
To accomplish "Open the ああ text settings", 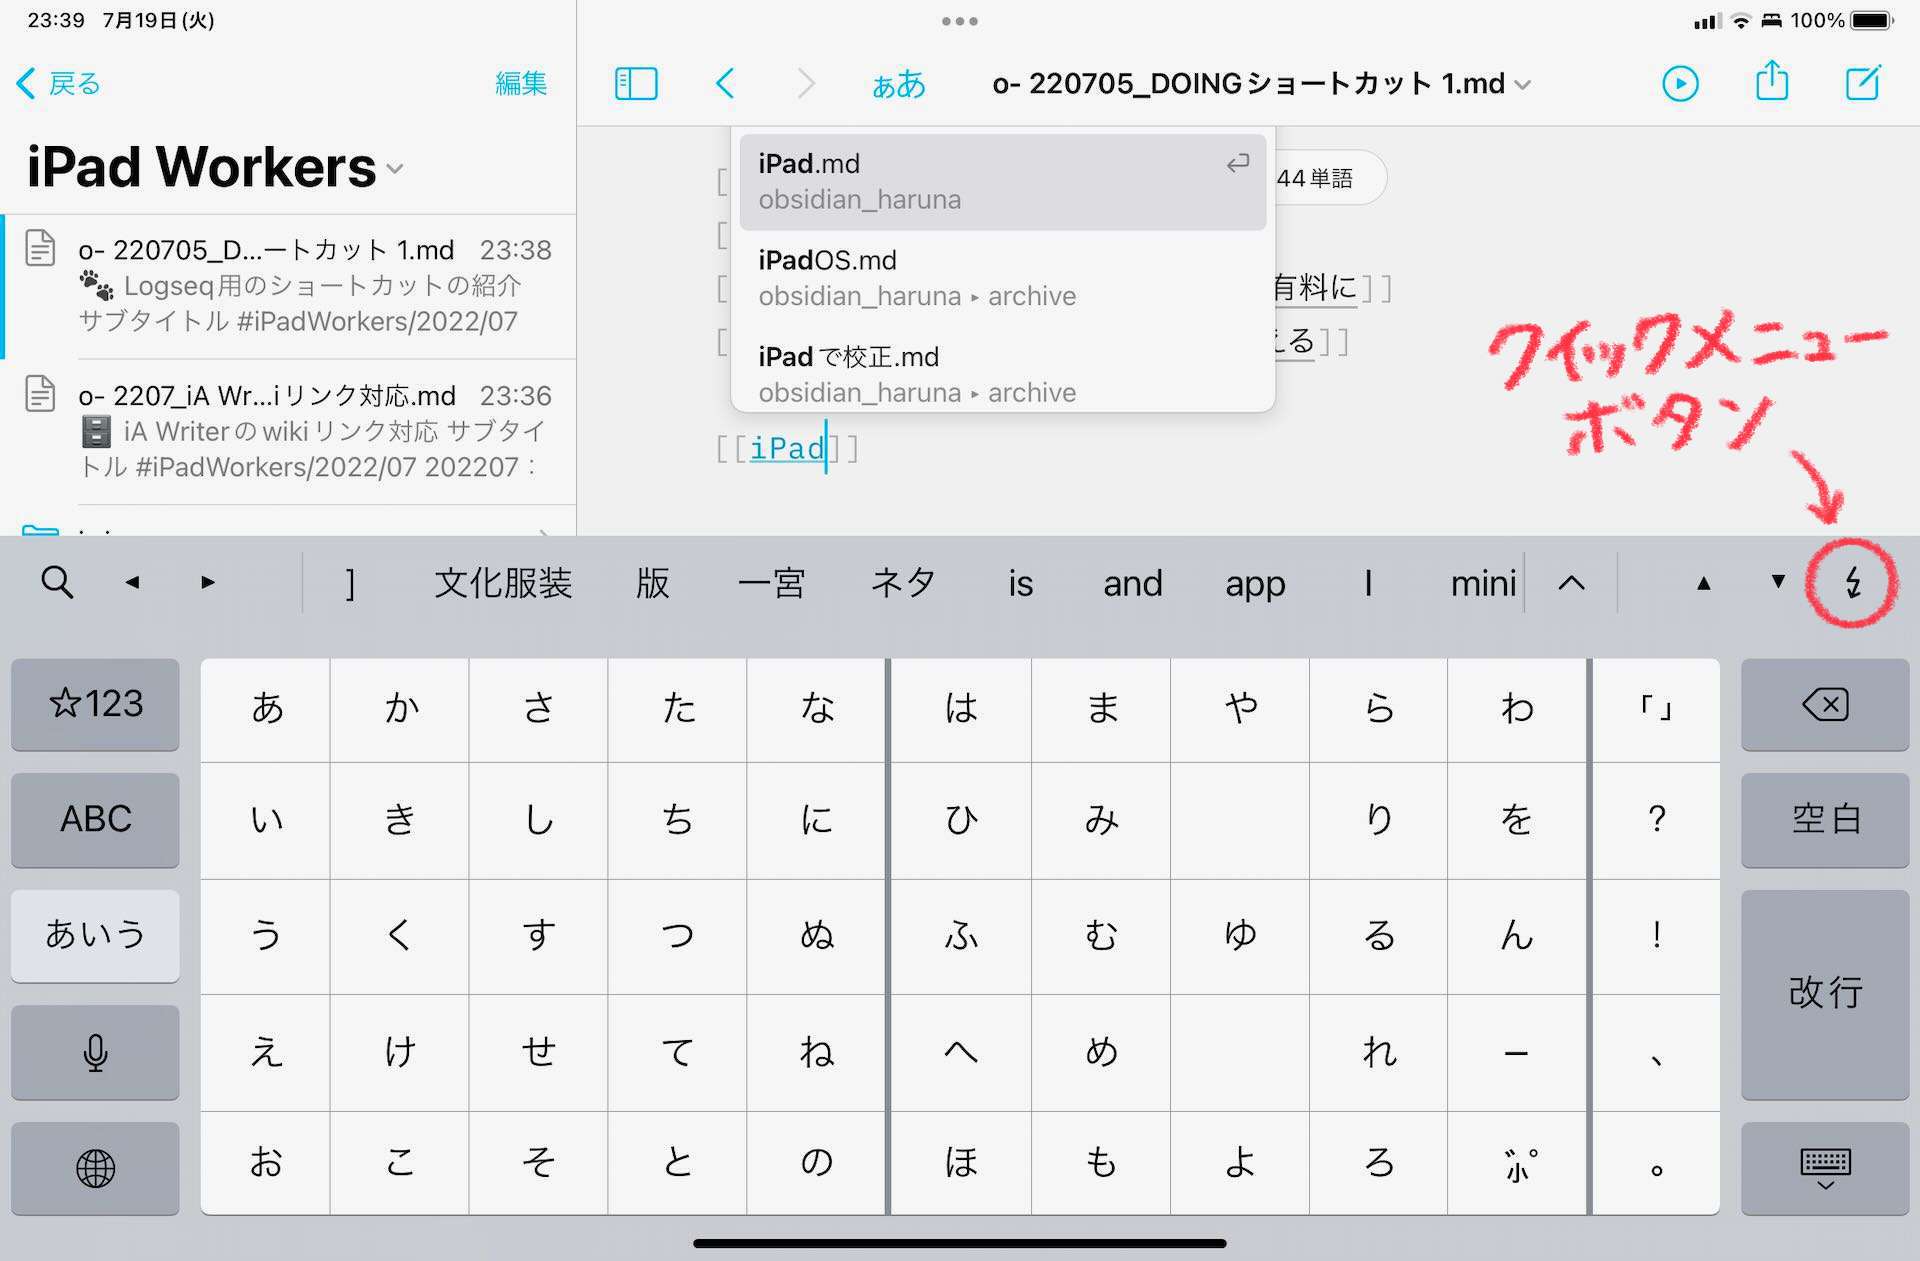I will point(898,84).
